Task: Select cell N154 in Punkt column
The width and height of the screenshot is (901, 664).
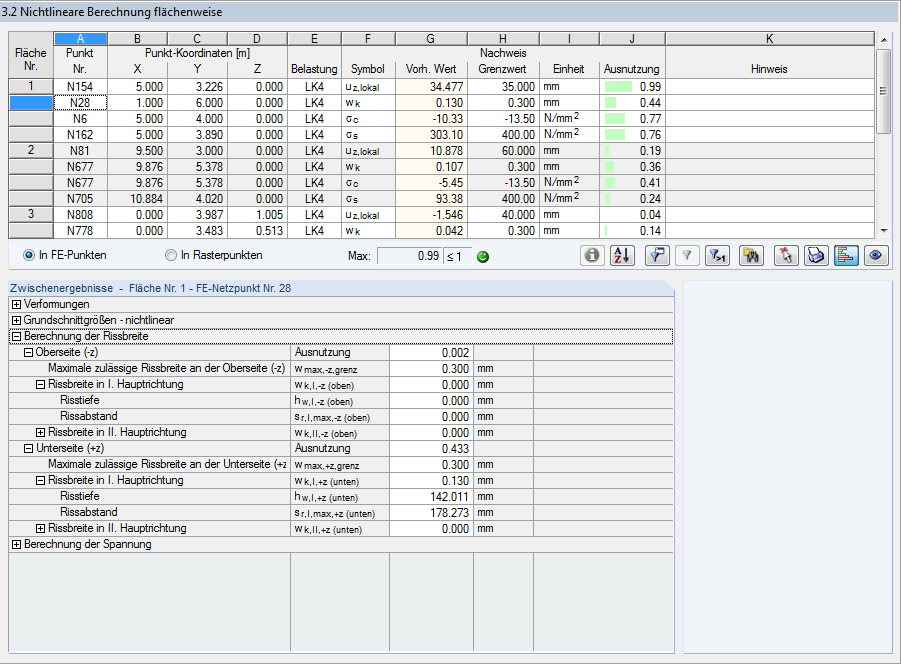Action: (80, 87)
